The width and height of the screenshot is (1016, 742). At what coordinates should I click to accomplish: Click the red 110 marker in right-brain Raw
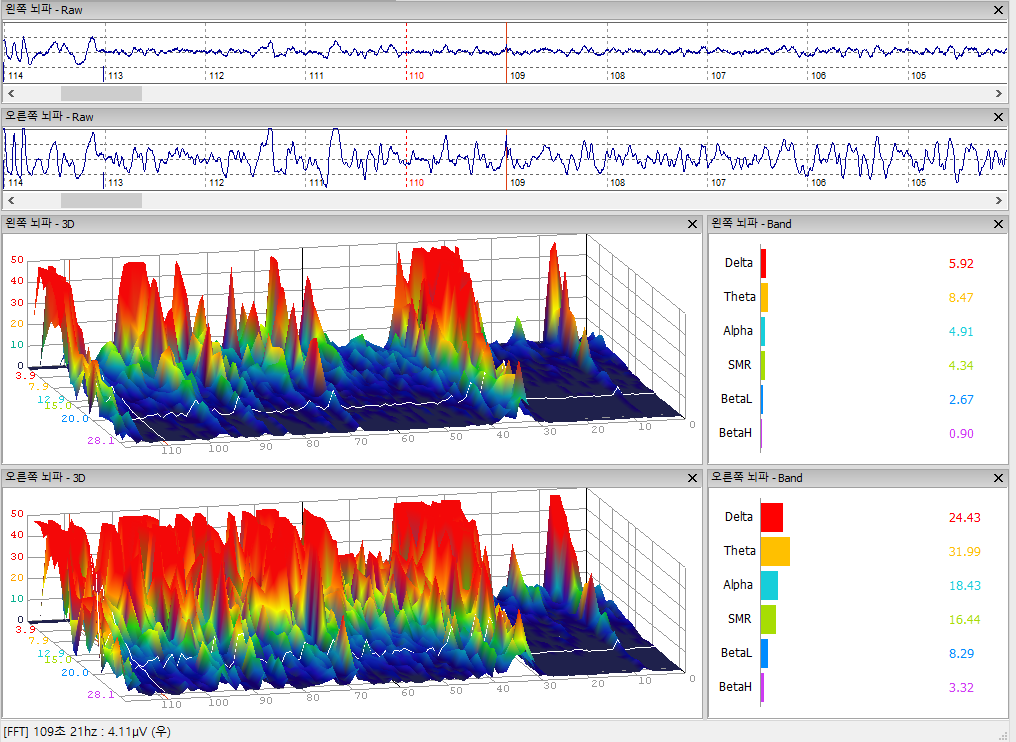tap(416, 183)
